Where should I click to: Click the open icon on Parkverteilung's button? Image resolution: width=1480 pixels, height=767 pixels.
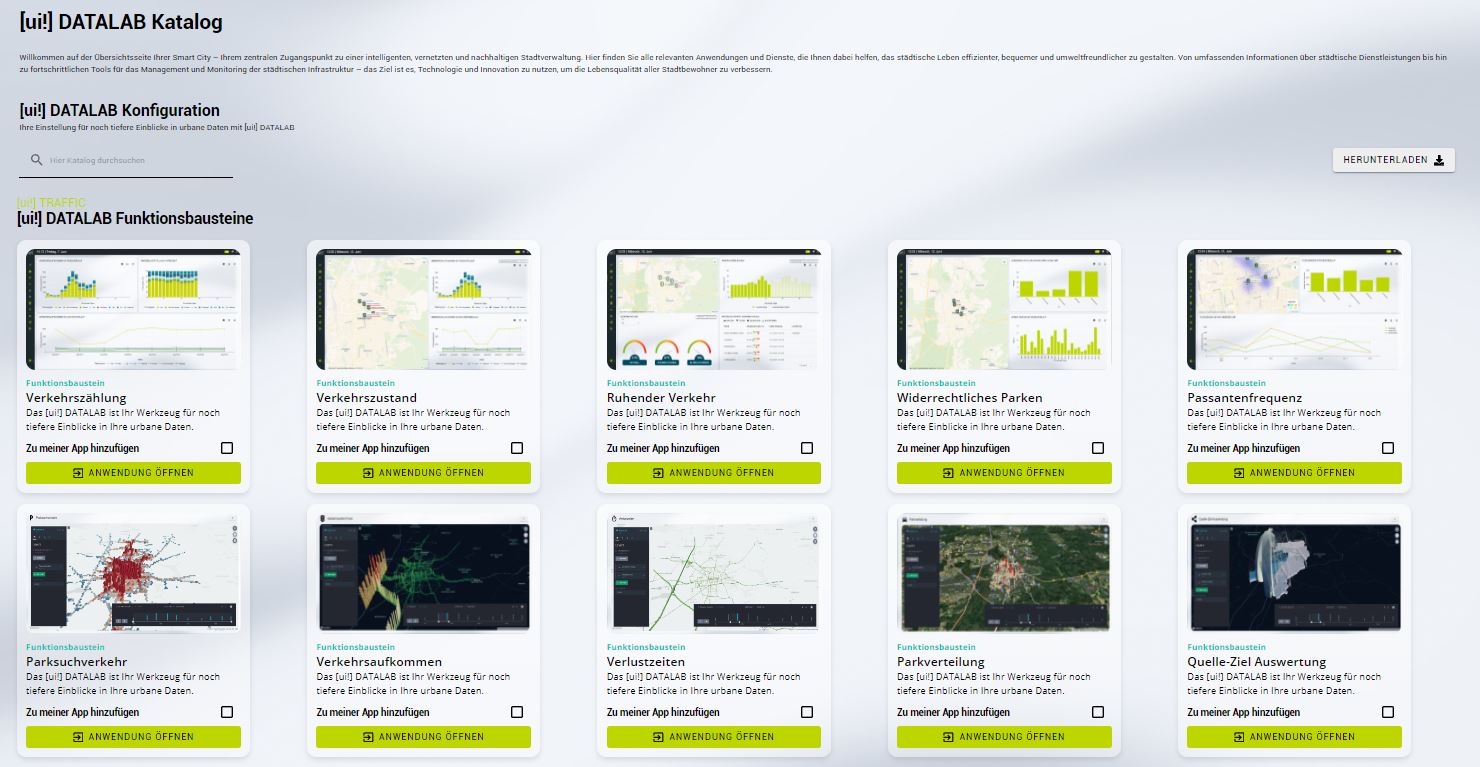click(950, 737)
